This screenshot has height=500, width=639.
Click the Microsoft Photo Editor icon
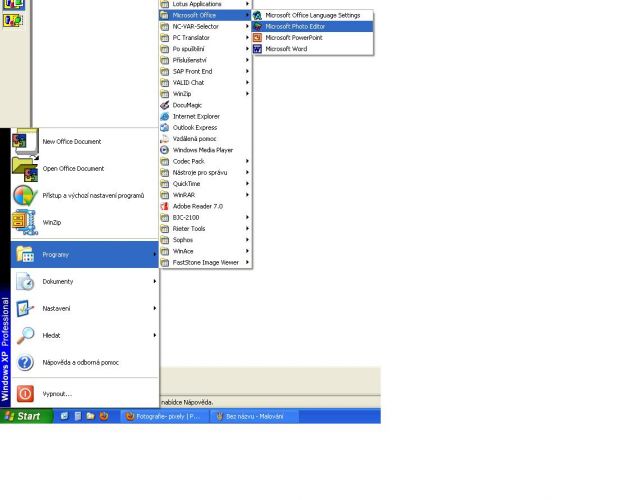(257, 26)
